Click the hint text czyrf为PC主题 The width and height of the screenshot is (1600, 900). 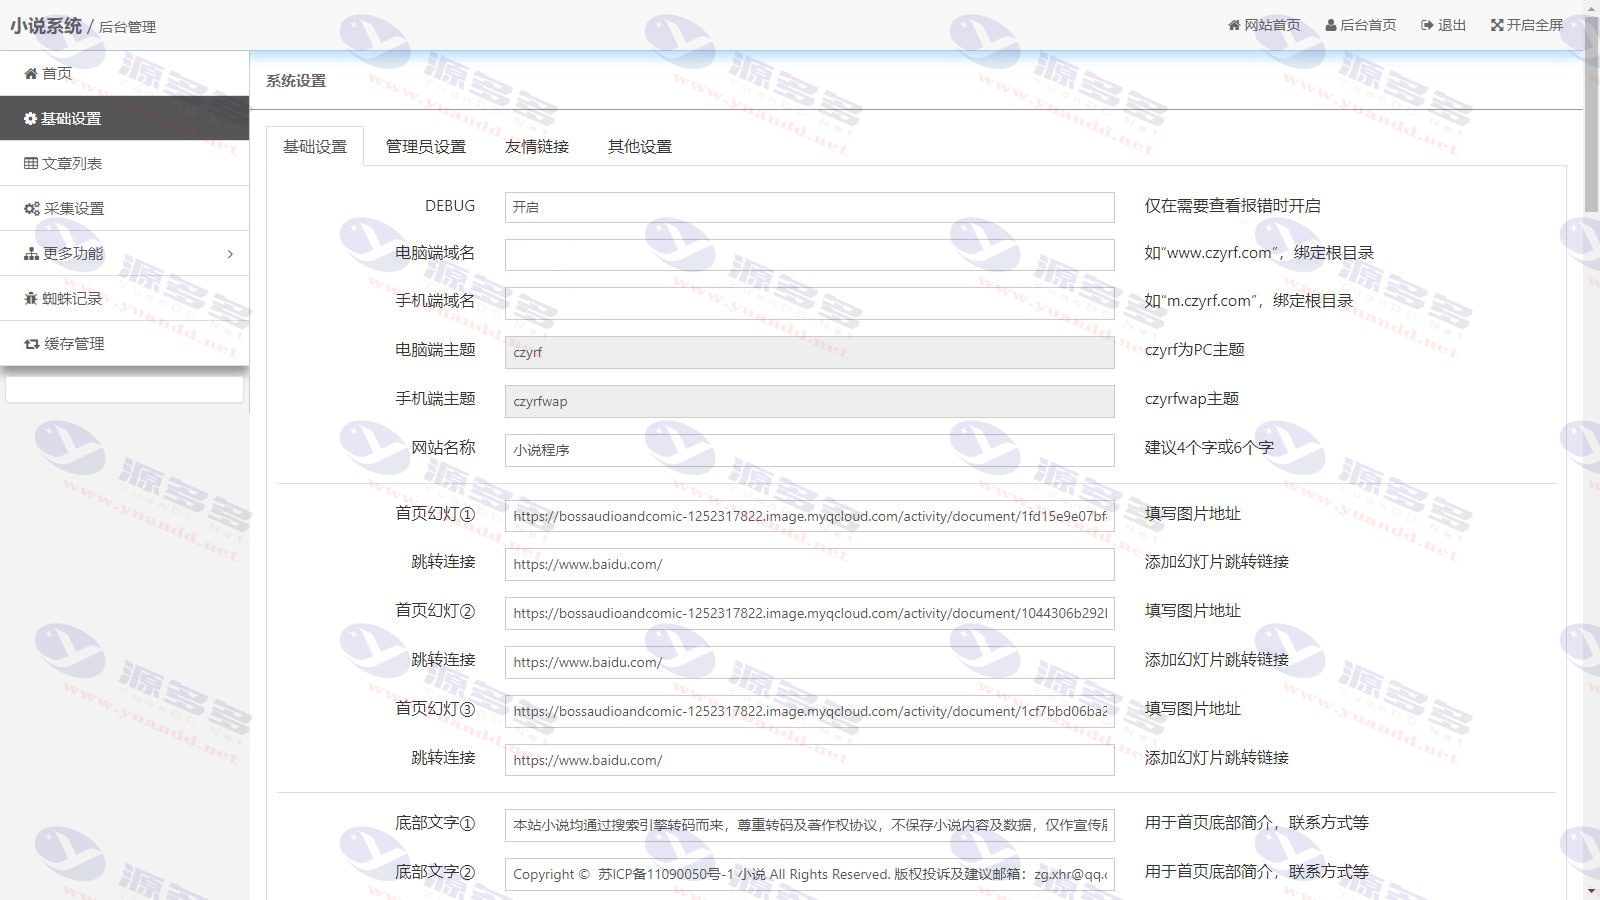(1194, 350)
